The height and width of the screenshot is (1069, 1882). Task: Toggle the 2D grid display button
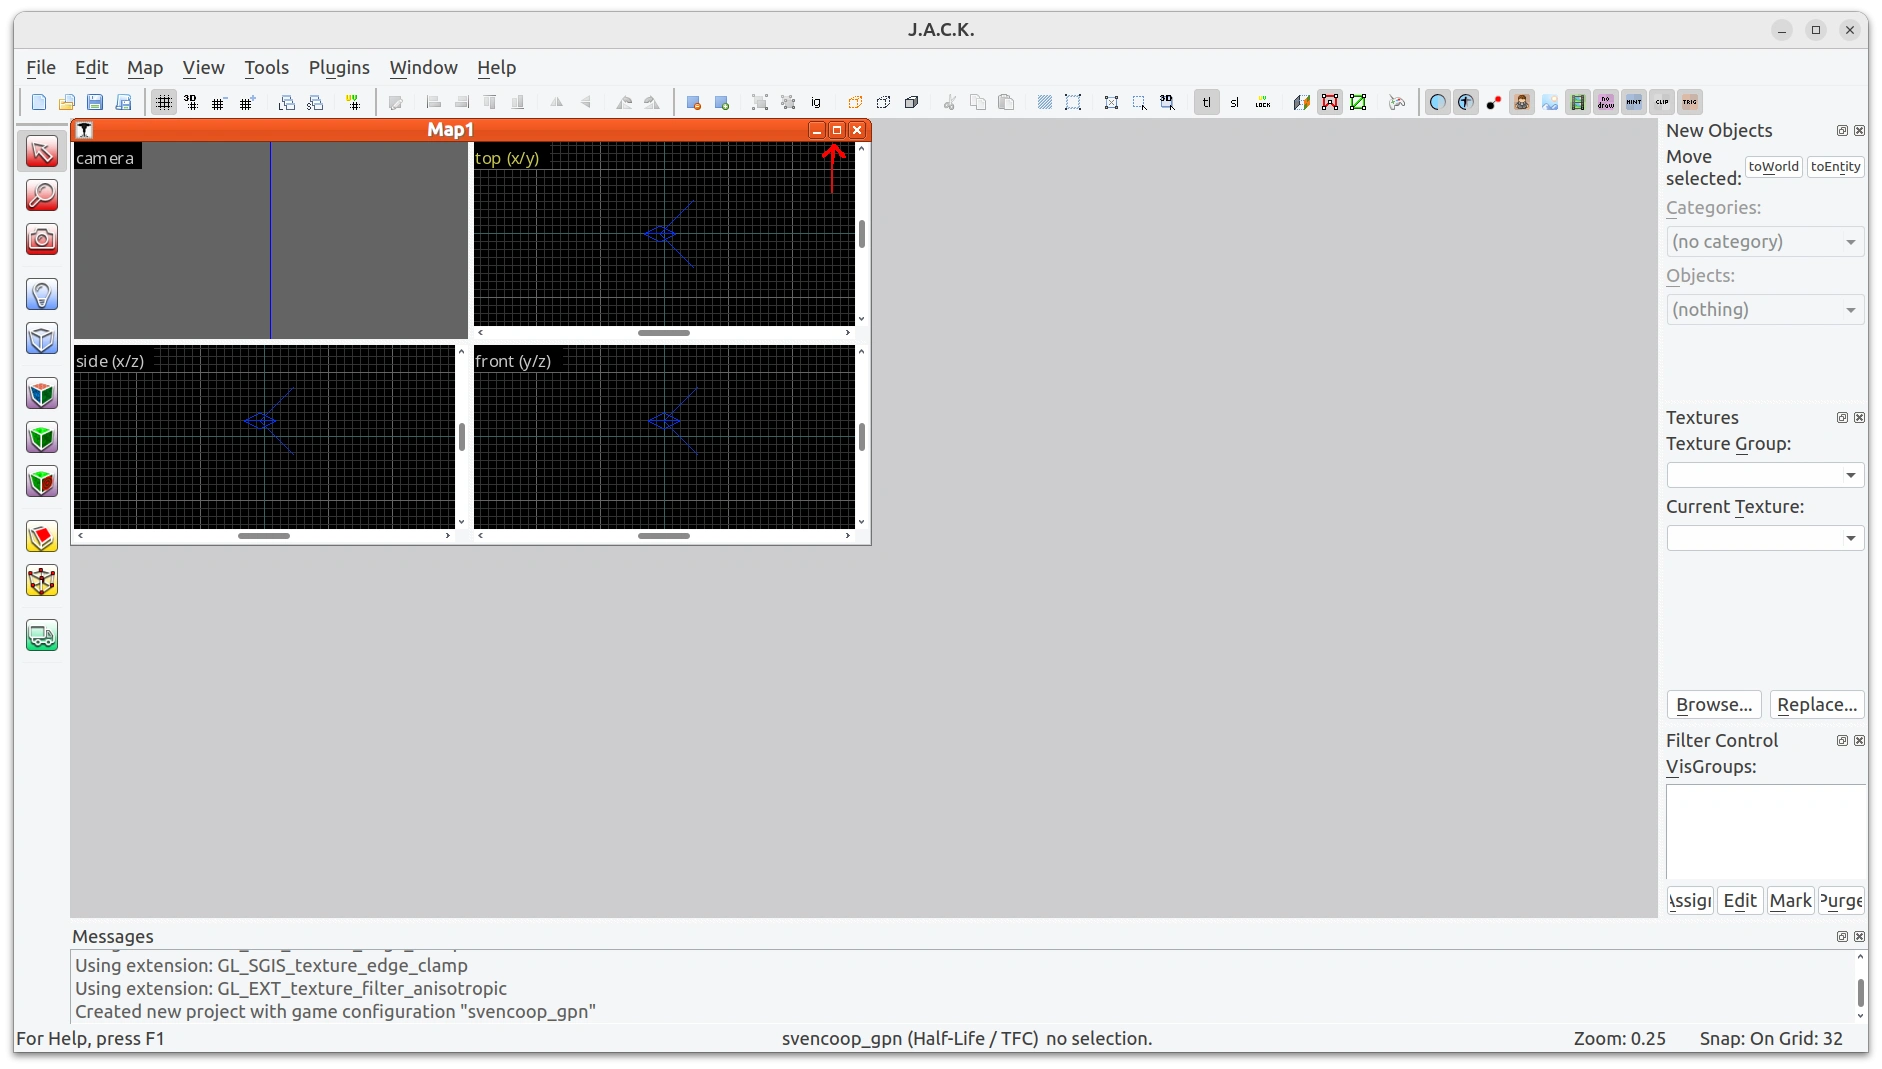tap(164, 102)
